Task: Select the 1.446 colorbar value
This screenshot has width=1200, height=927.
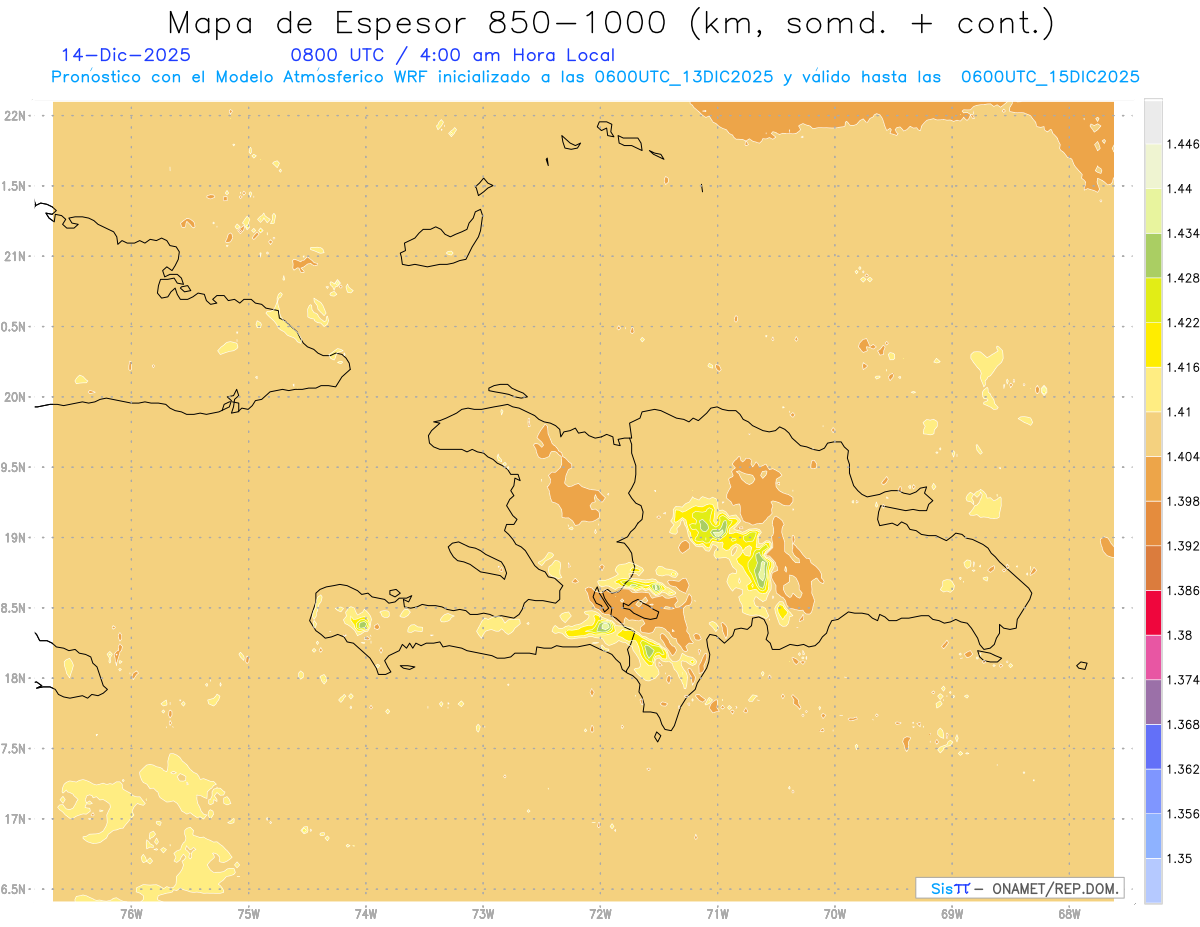Action: 1182,144
